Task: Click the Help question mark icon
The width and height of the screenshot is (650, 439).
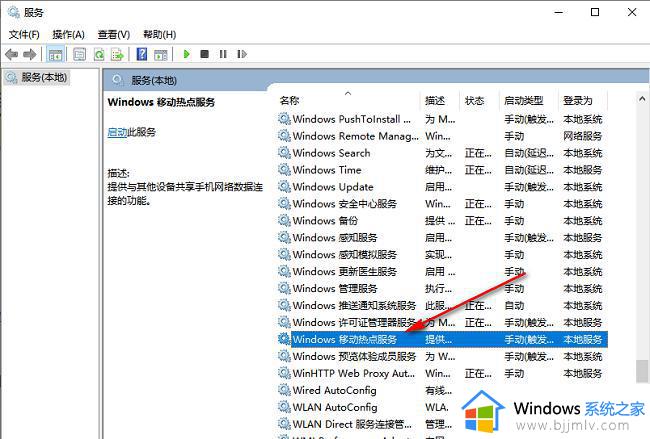Action: 142,54
